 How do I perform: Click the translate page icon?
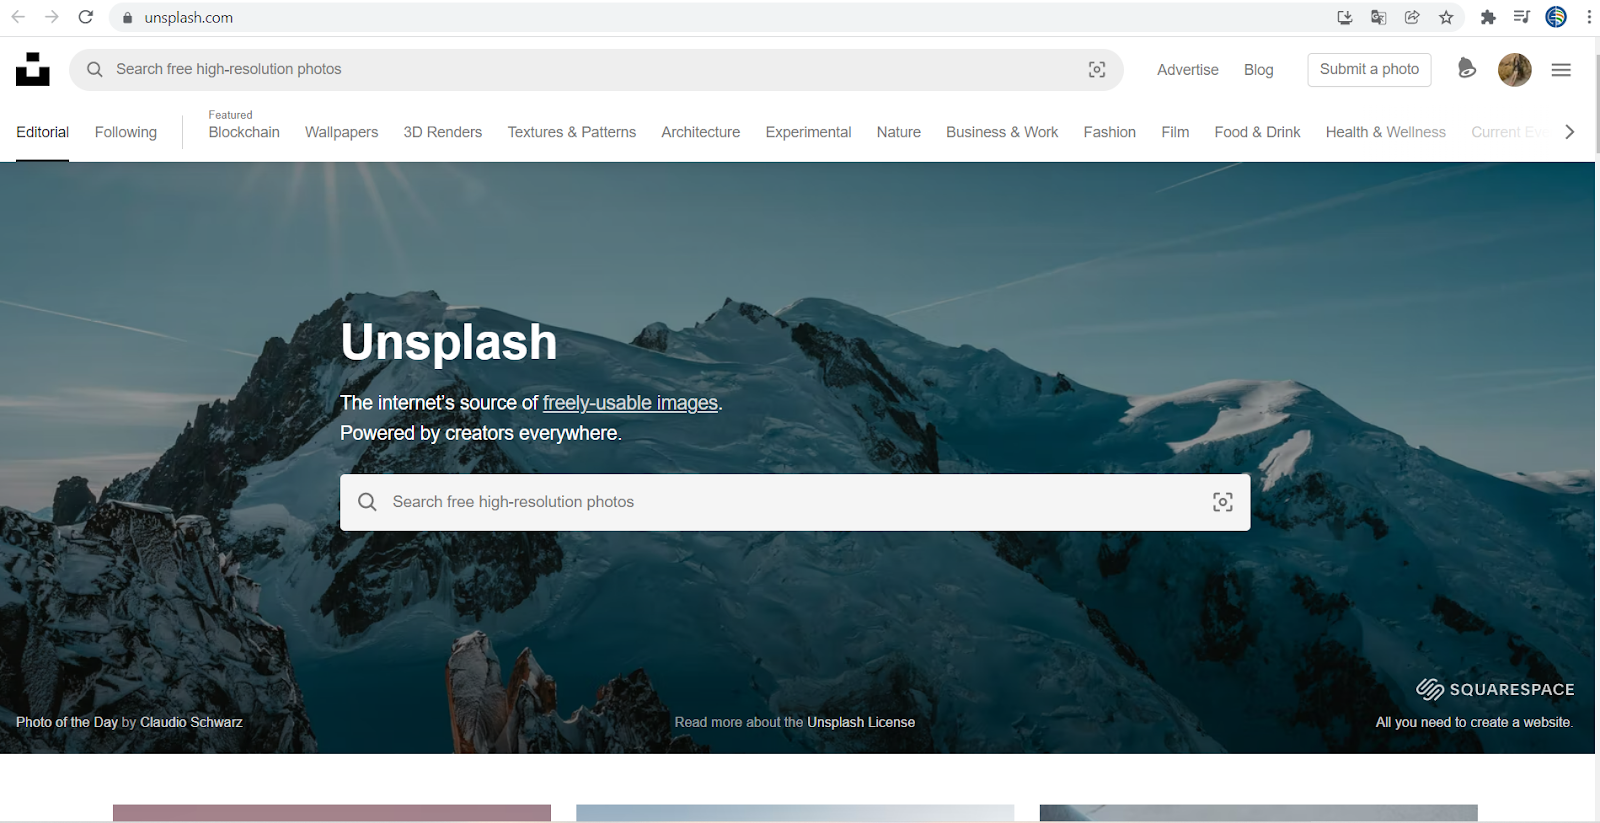tap(1379, 17)
